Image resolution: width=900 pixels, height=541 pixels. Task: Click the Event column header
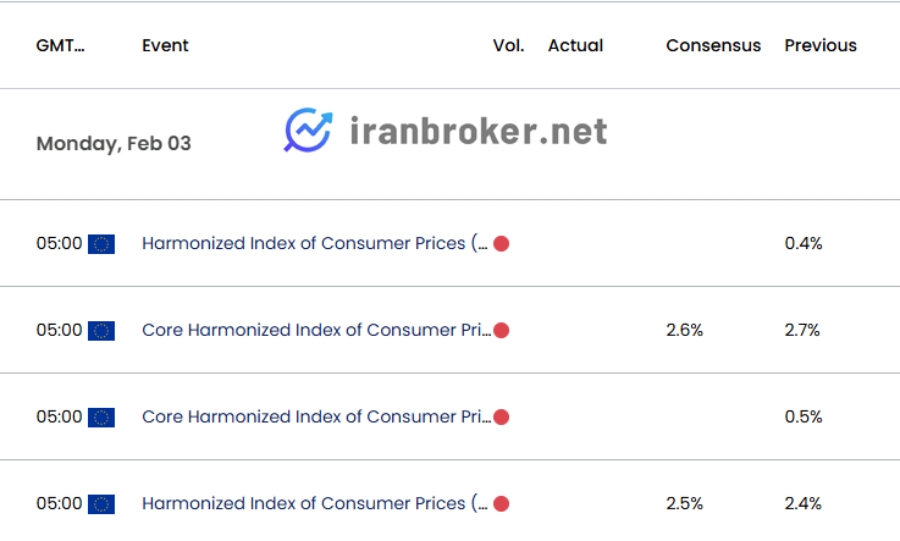[x=165, y=45]
